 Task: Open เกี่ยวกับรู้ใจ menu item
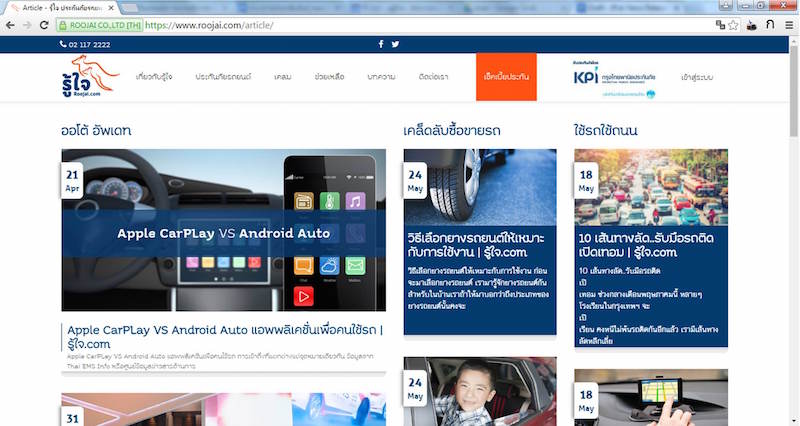point(154,77)
